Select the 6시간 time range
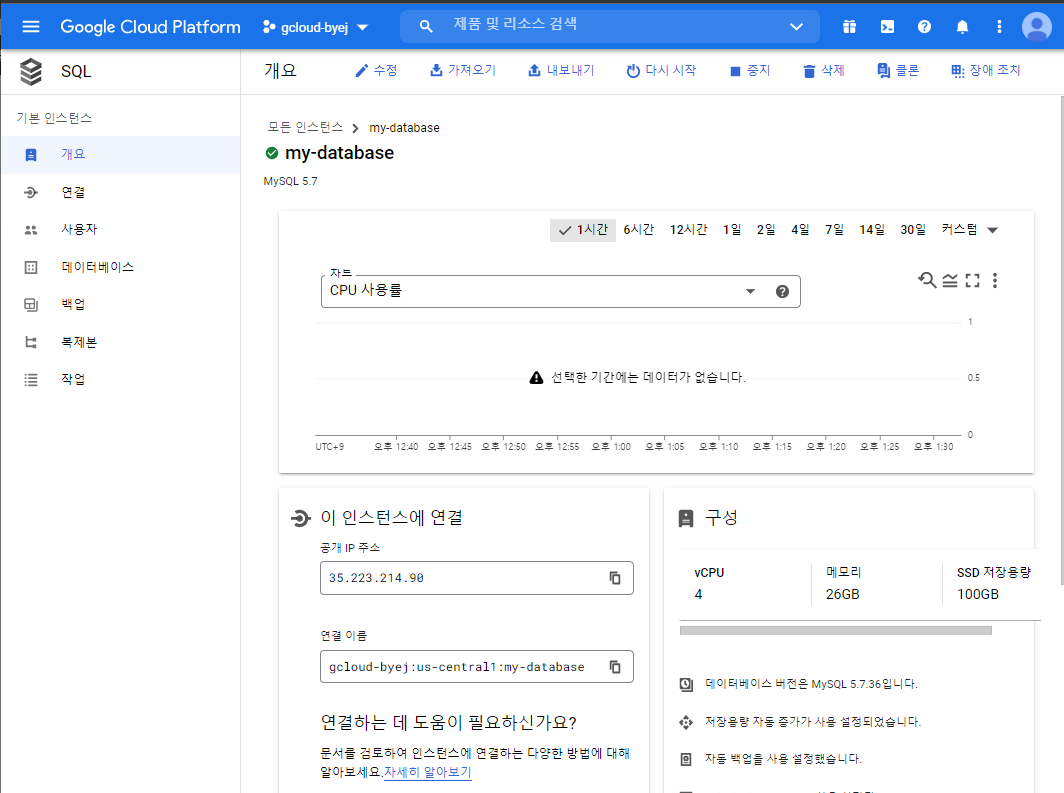This screenshot has width=1064, height=793. tap(639, 230)
